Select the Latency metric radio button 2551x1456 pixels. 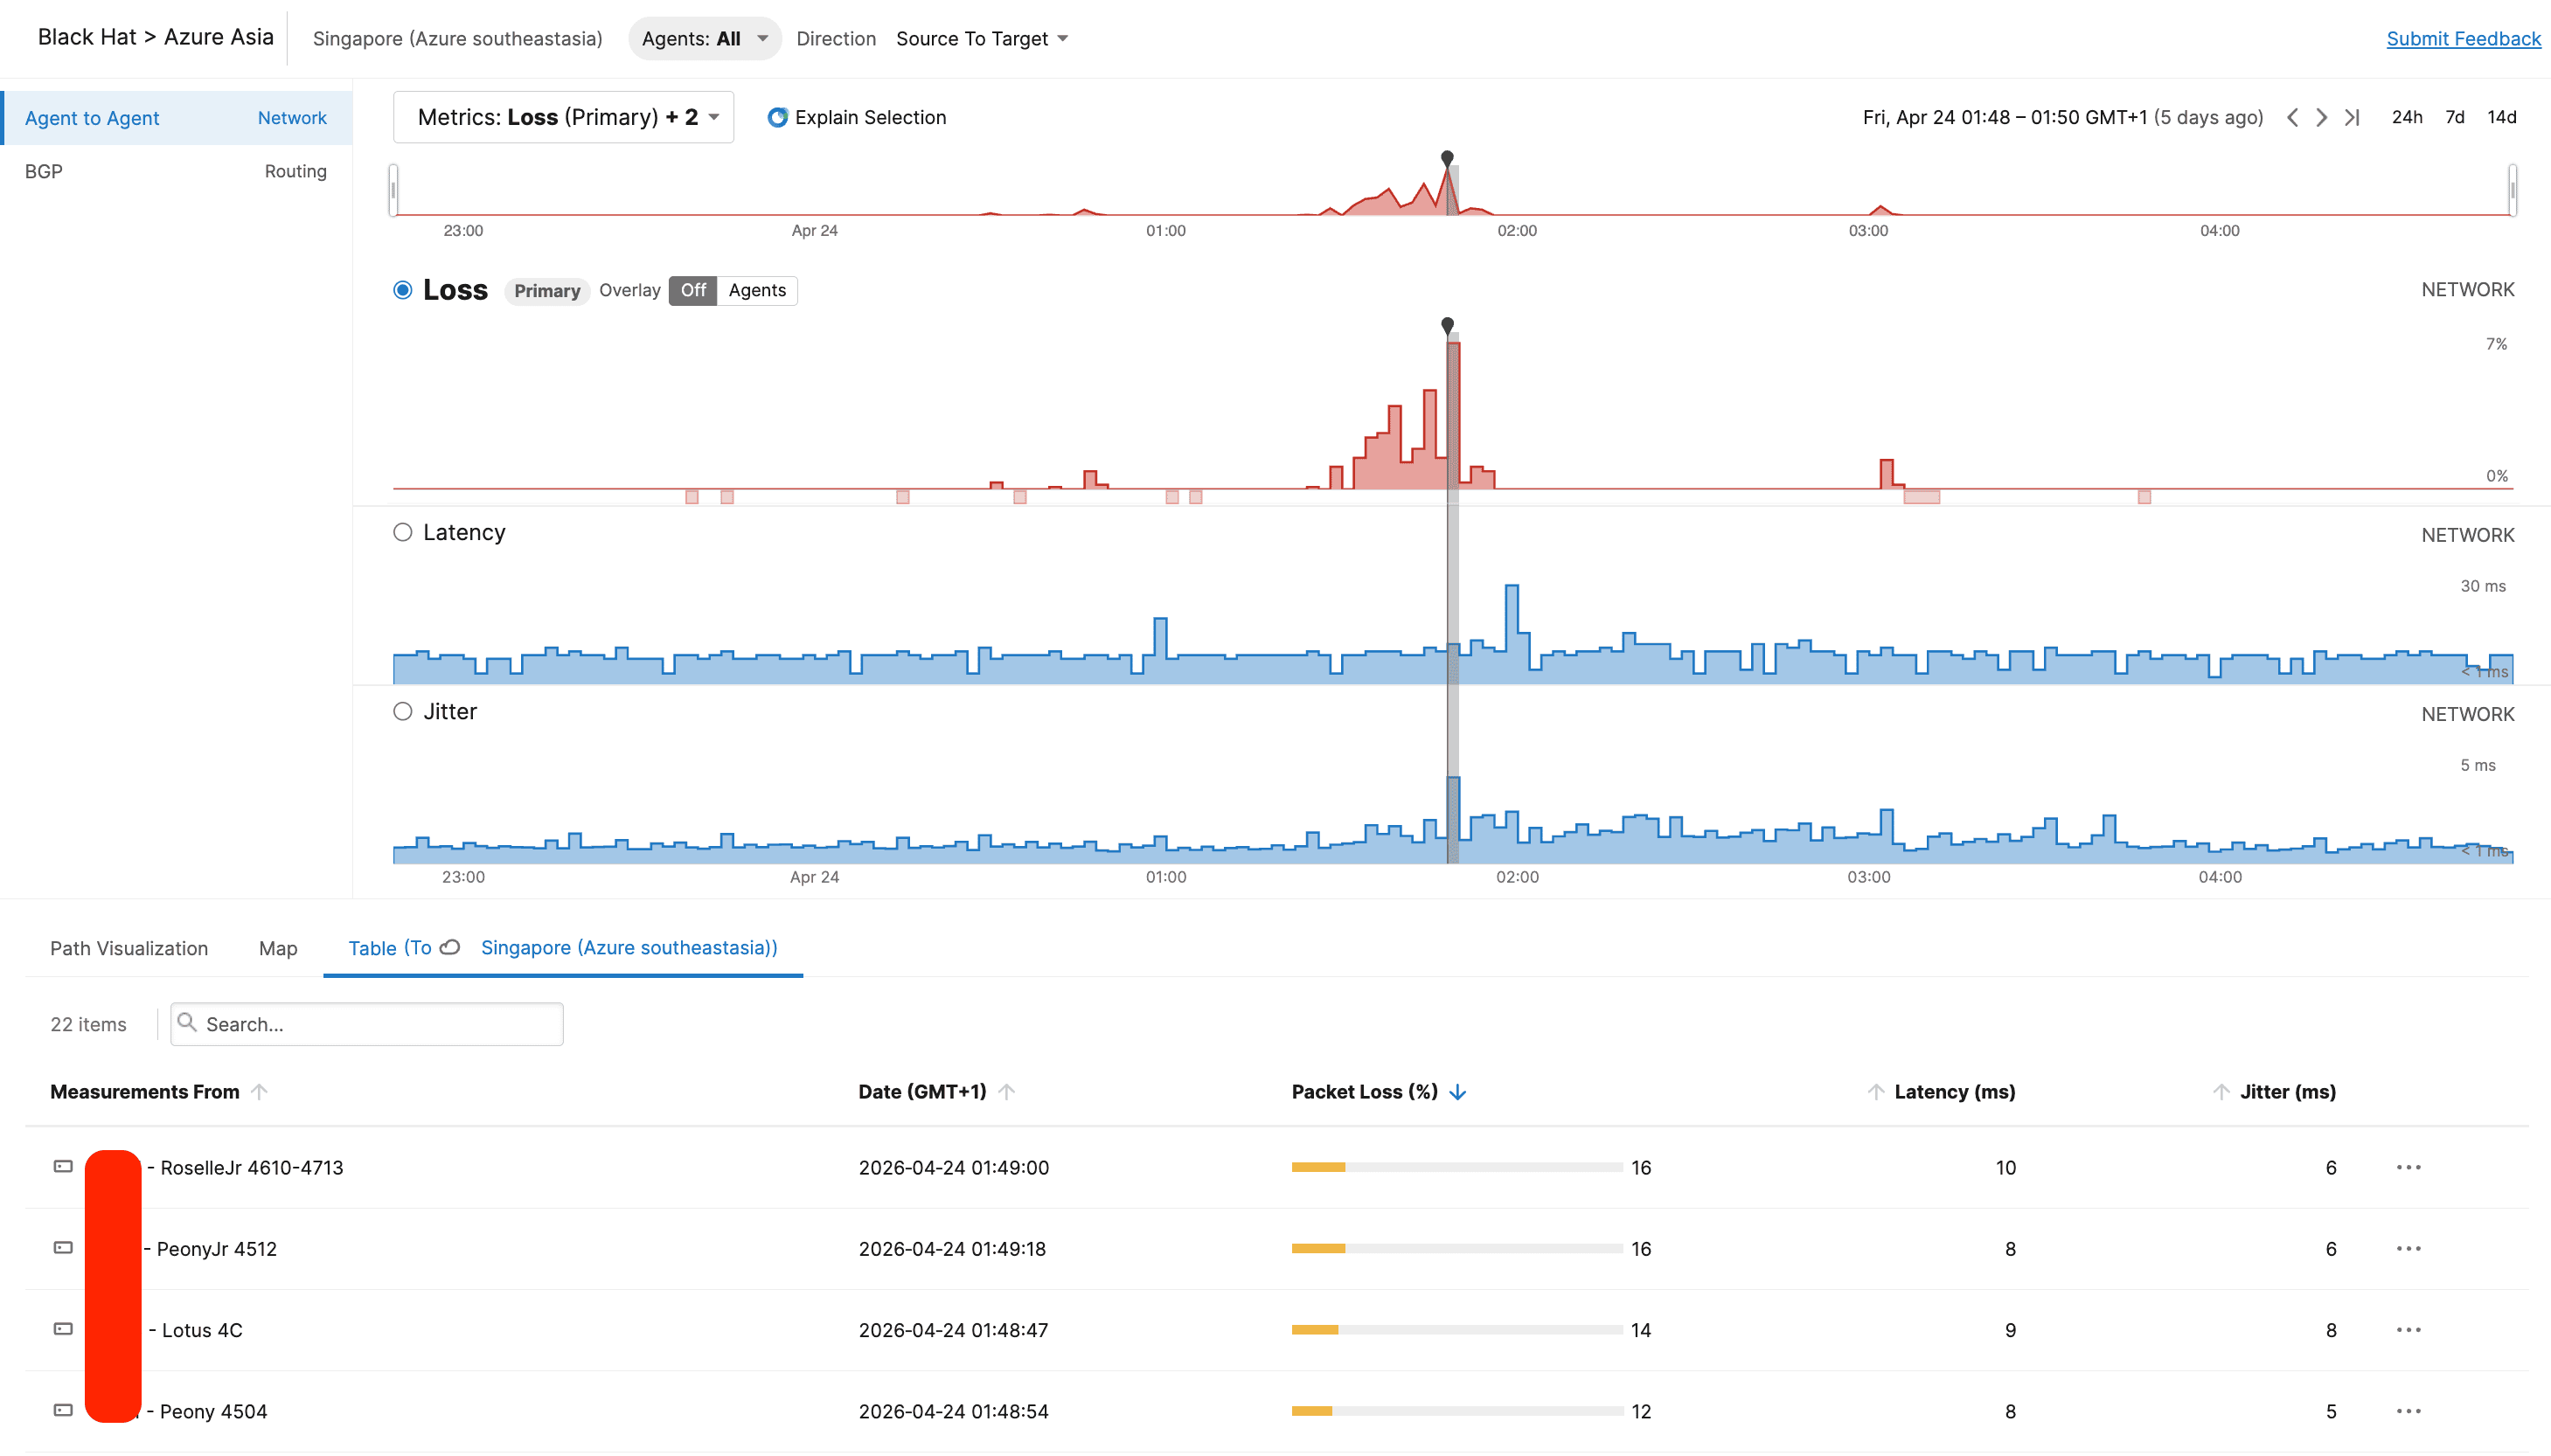tap(402, 532)
